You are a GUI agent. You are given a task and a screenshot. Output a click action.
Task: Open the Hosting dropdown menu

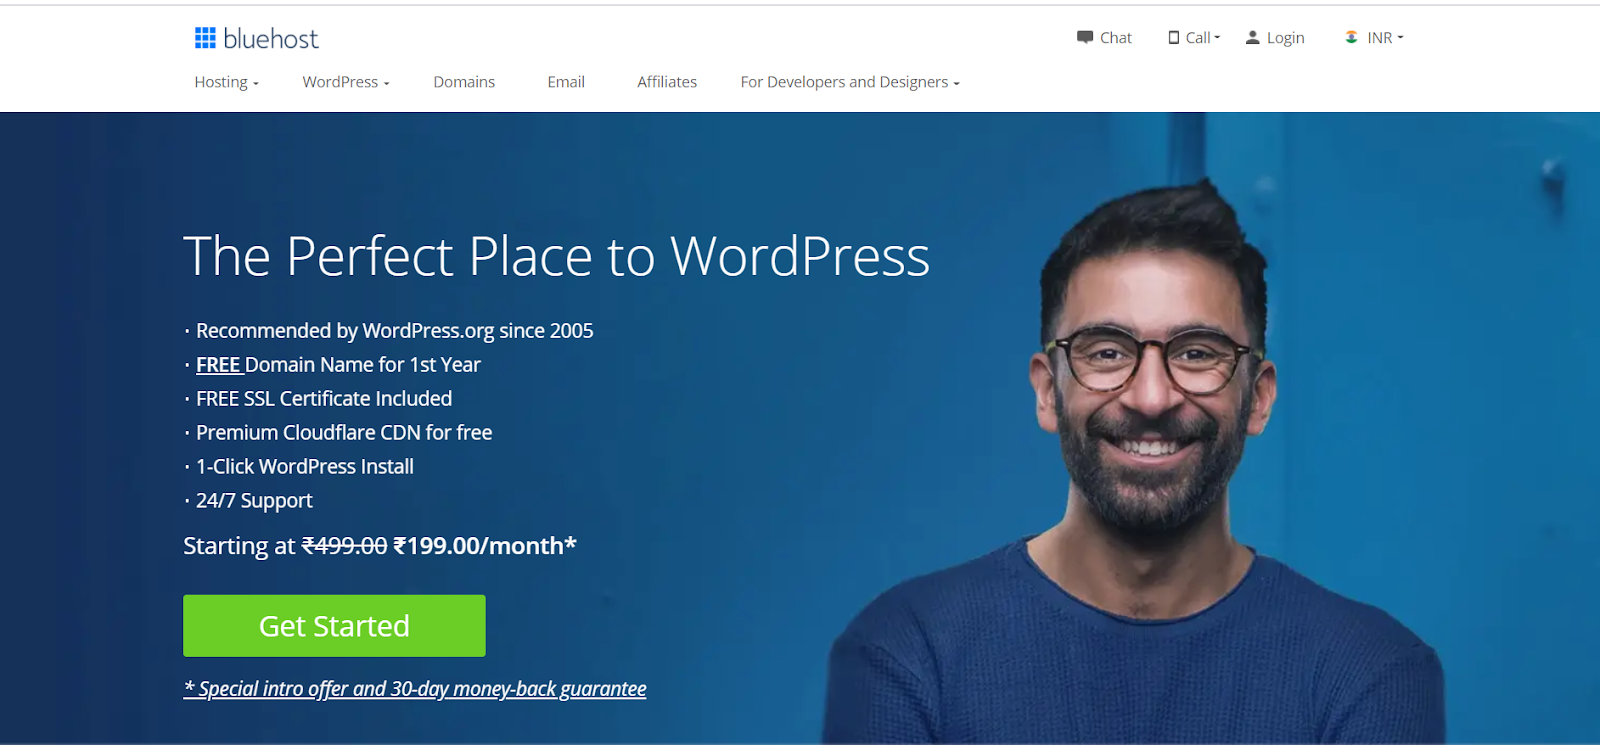[x=226, y=82]
